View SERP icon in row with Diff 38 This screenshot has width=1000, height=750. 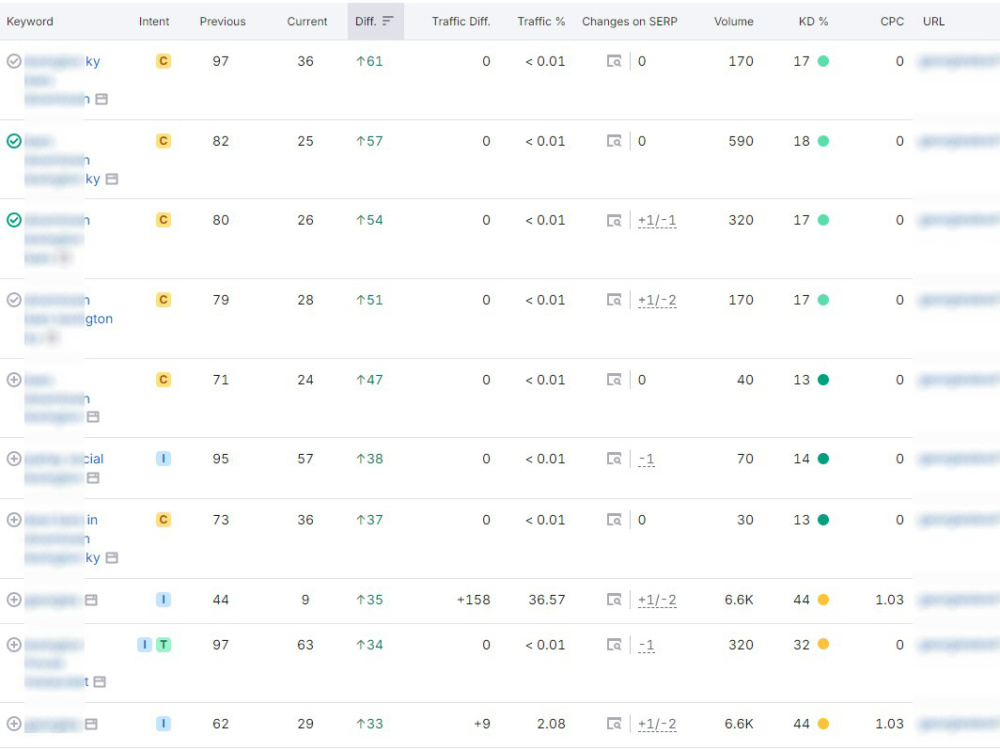click(614, 459)
